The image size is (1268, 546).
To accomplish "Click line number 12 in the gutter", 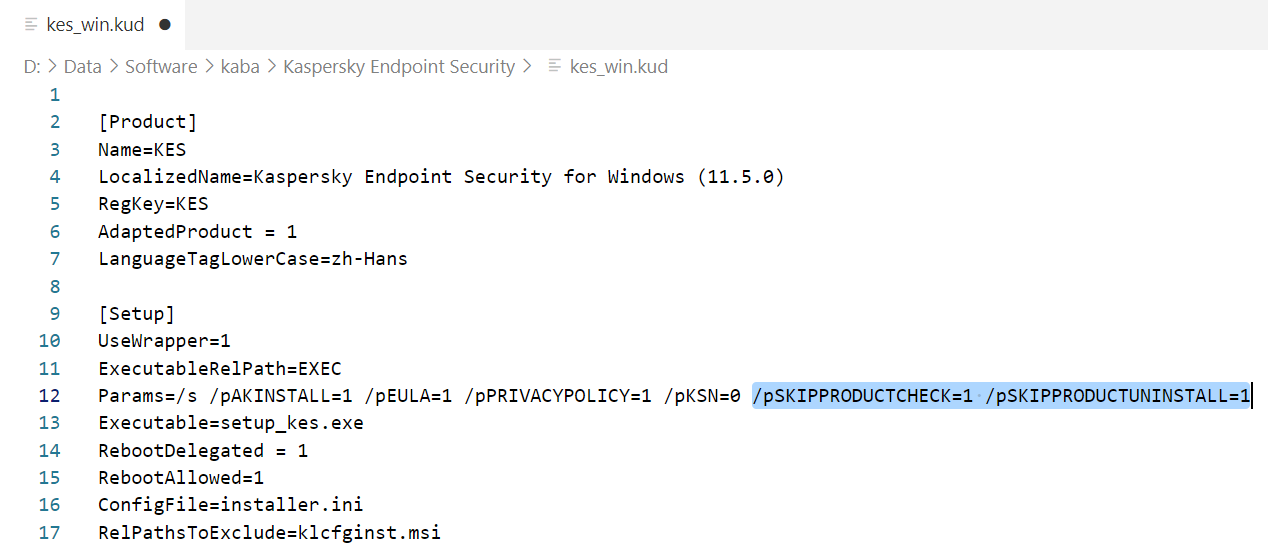I will coord(49,395).
